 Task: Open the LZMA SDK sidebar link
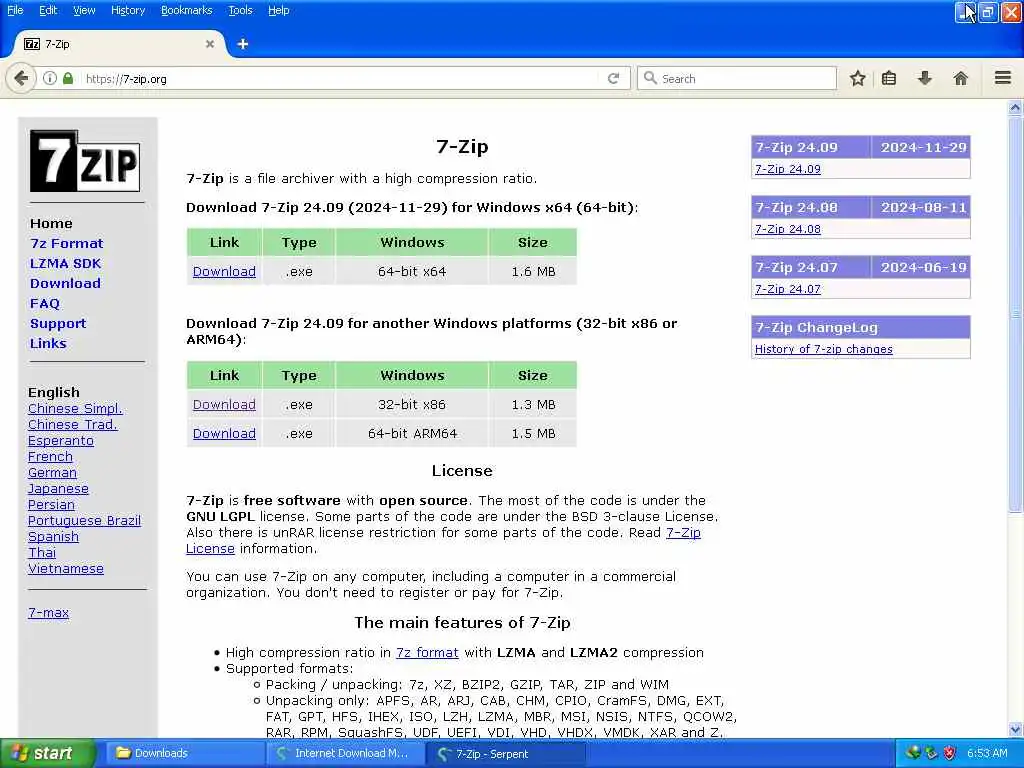click(x=65, y=263)
